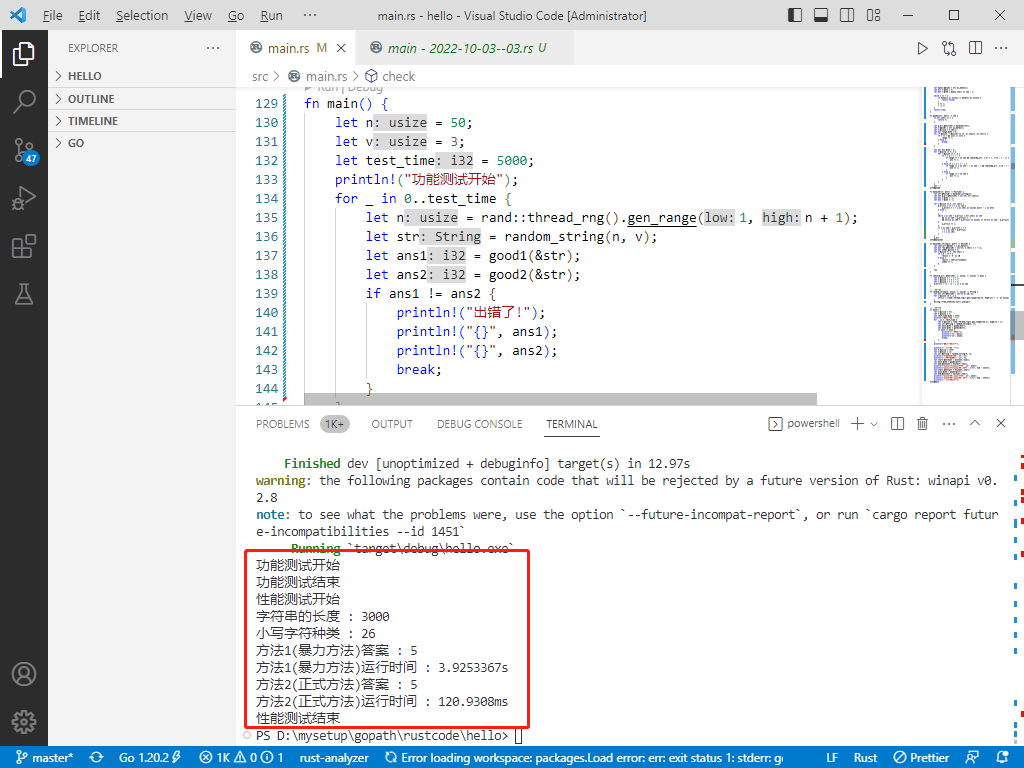This screenshot has width=1024, height=768.
Task: Open the terminal launch profile dropdown arrow
Action: pos(874,424)
